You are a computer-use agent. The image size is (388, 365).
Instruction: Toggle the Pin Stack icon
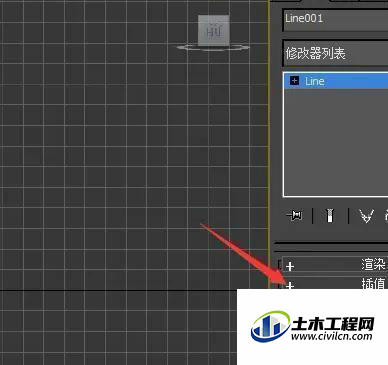tap(295, 216)
